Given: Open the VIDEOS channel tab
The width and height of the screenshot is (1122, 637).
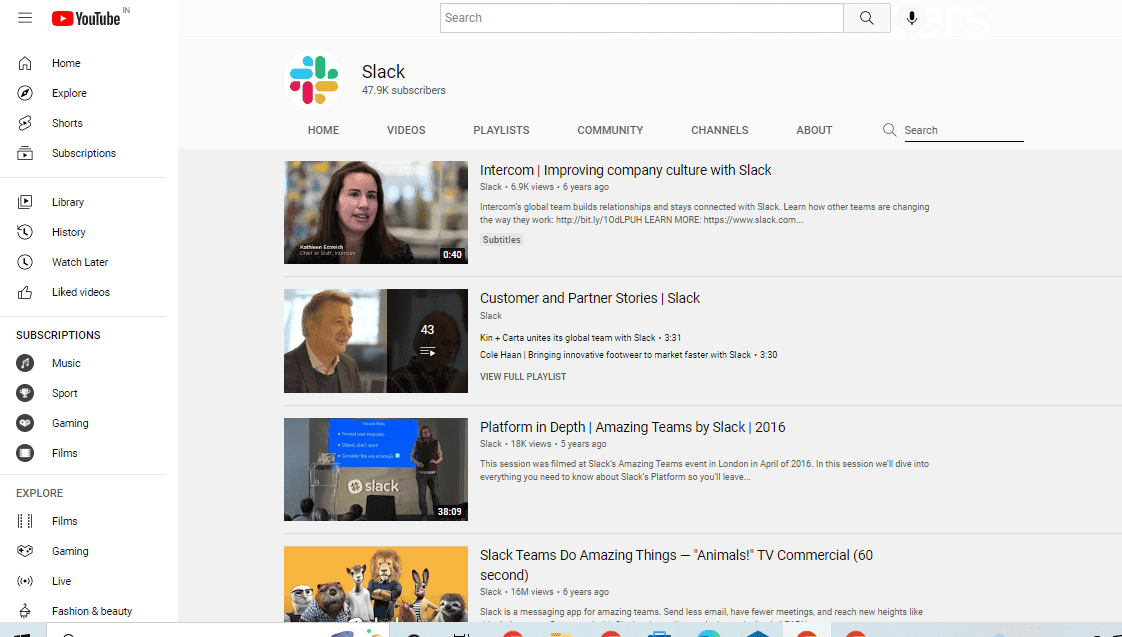Looking at the screenshot, I should [x=406, y=130].
